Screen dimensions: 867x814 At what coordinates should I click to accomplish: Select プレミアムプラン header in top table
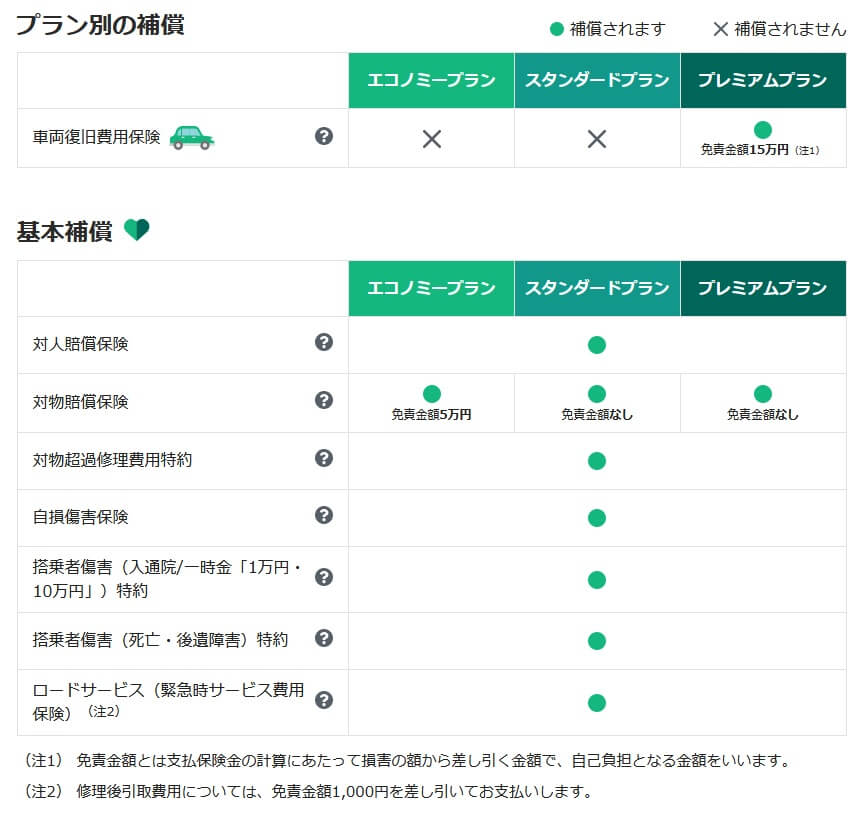(763, 80)
